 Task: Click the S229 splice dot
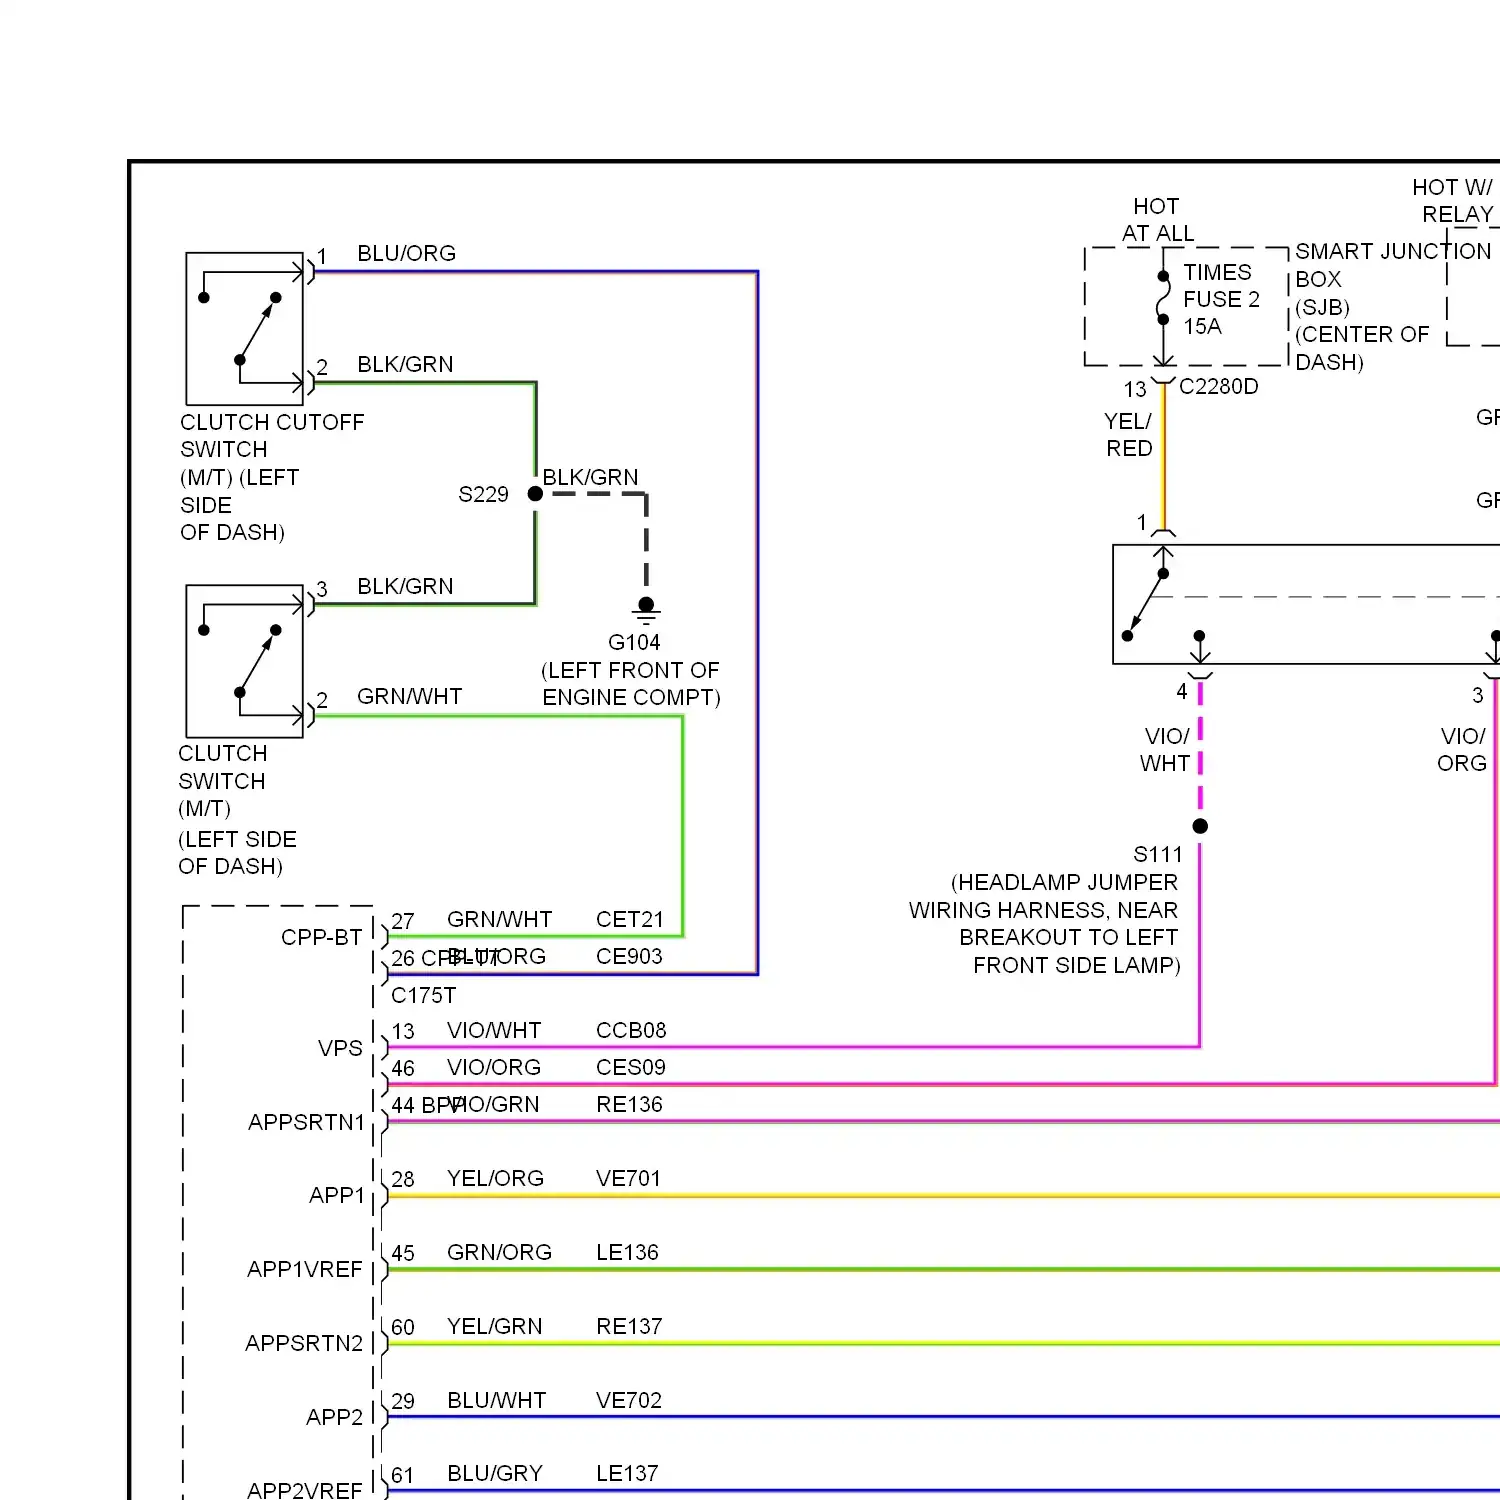[x=535, y=494]
